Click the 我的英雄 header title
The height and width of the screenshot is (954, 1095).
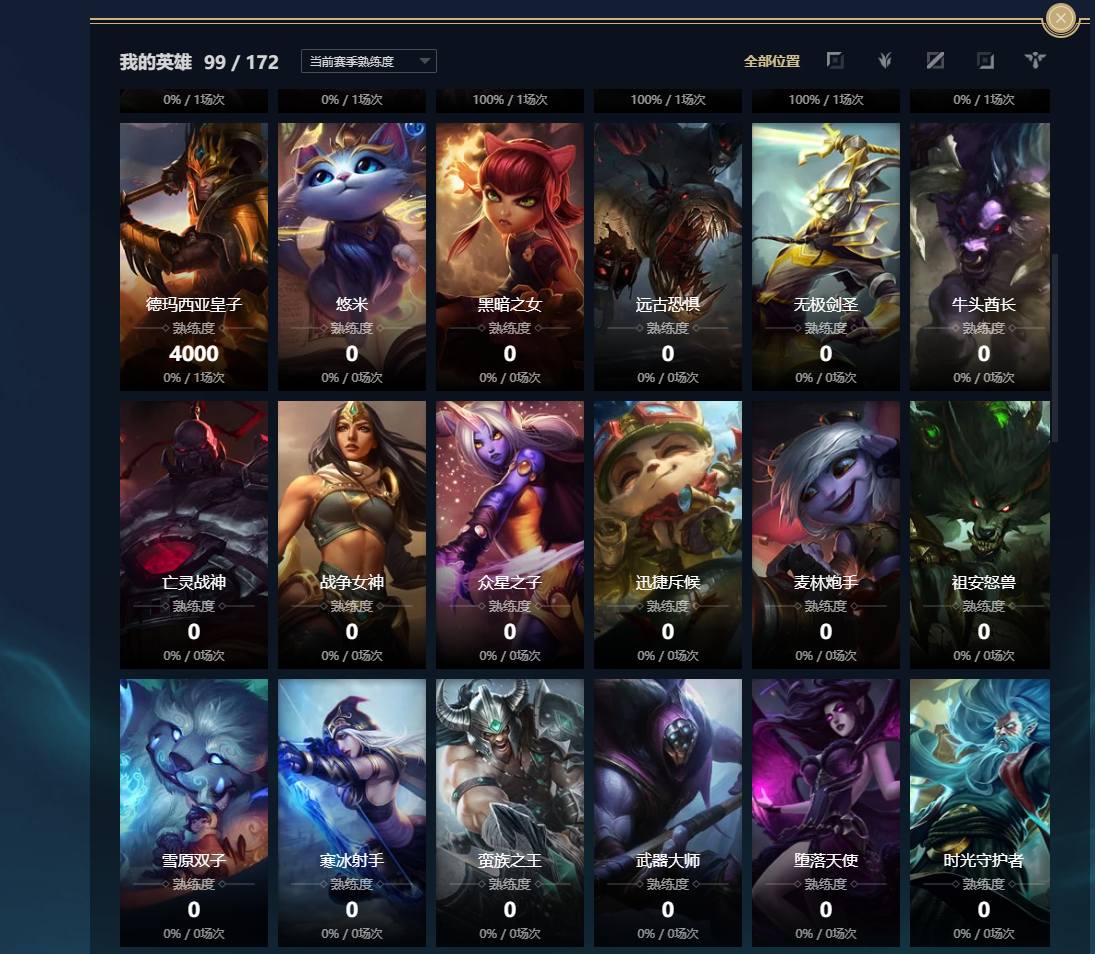(x=155, y=62)
